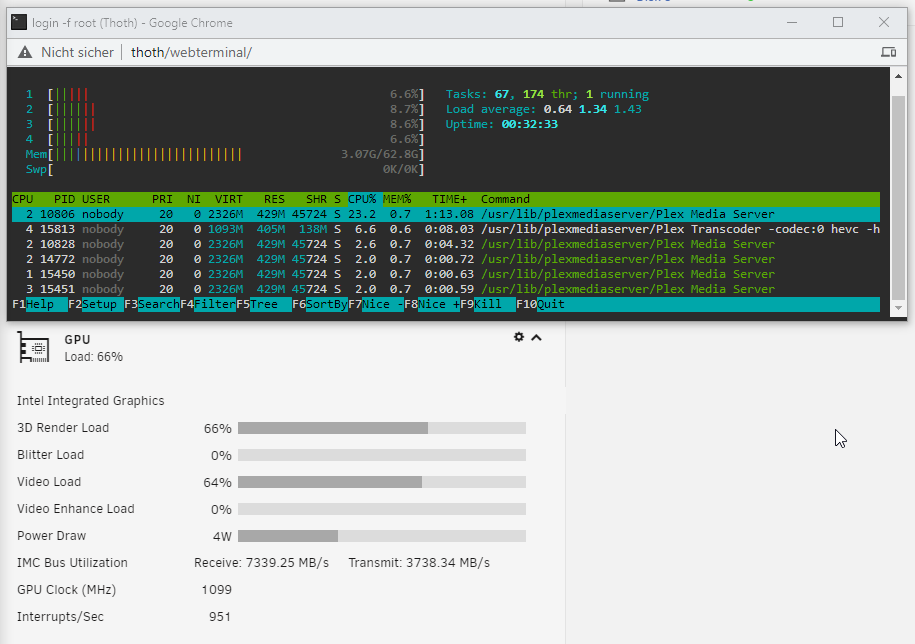Click the F1 Help button in htop
915x644 pixels.
coord(40,304)
